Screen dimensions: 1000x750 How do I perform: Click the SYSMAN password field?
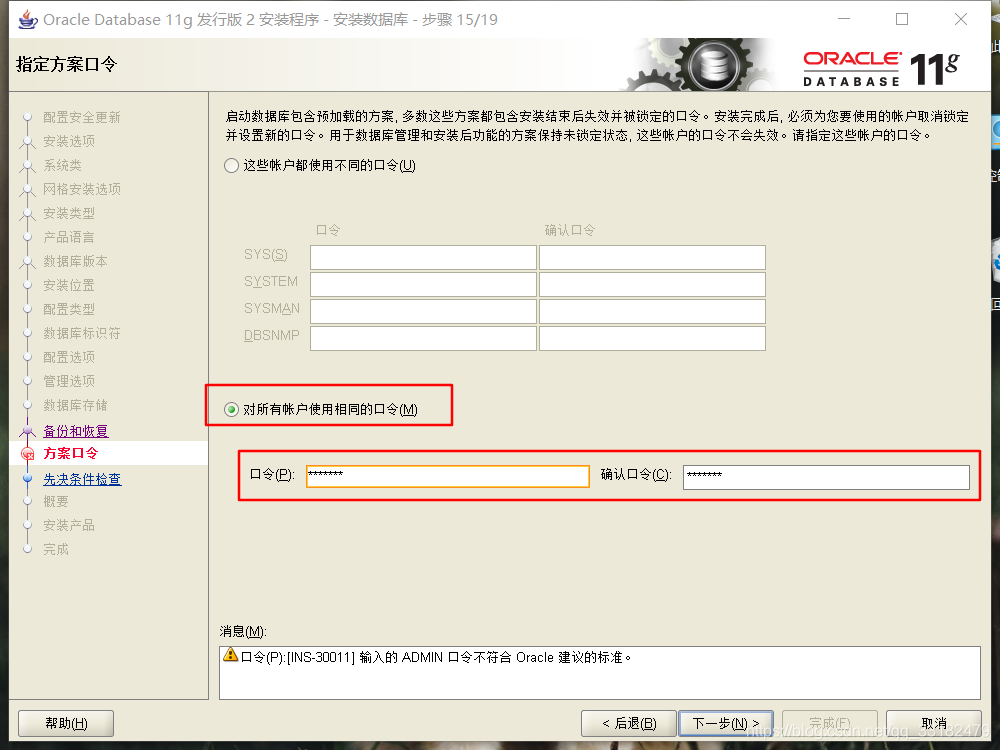(x=423, y=311)
